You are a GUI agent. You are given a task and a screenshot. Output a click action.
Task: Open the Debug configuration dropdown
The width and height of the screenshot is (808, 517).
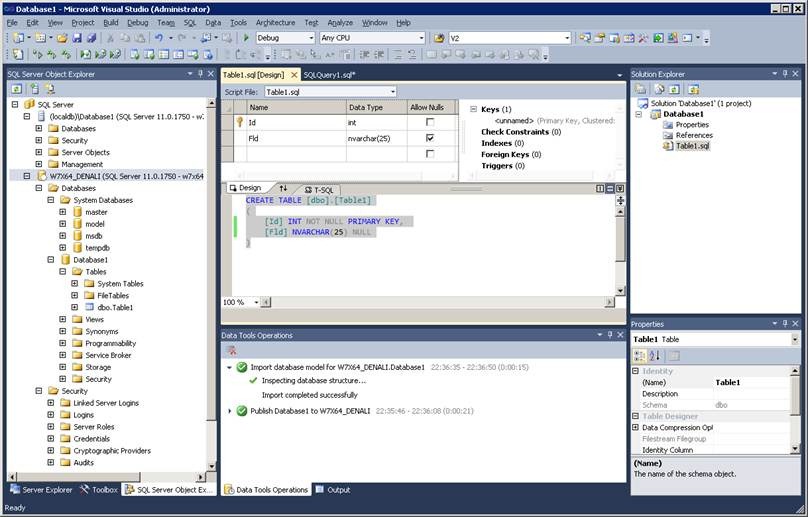309,38
